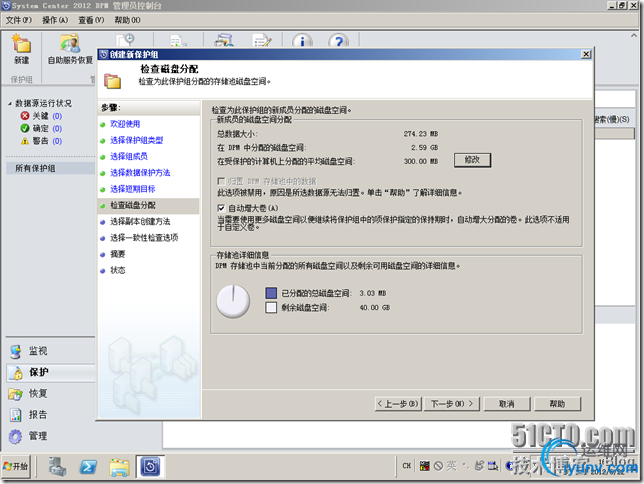The height and width of the screenshot is (484, 644).
Task: Click the 开始 Start button
Action: click(16, 467)
